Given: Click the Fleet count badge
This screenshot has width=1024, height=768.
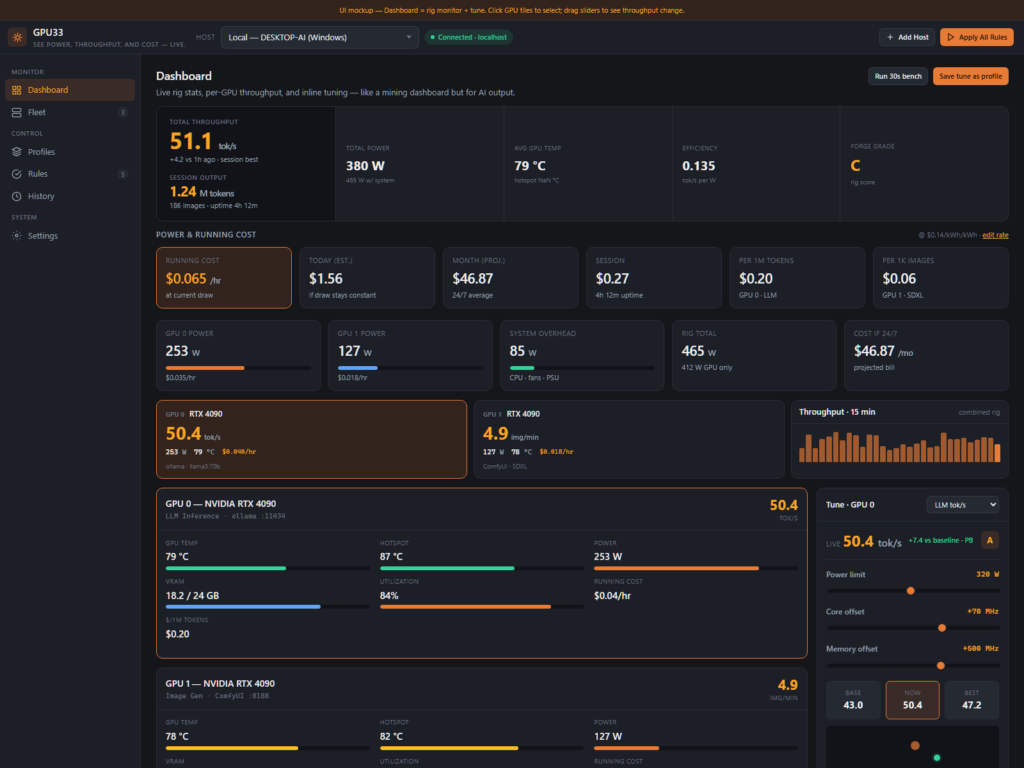Looking at the screenshot, I should pos(122,112).
